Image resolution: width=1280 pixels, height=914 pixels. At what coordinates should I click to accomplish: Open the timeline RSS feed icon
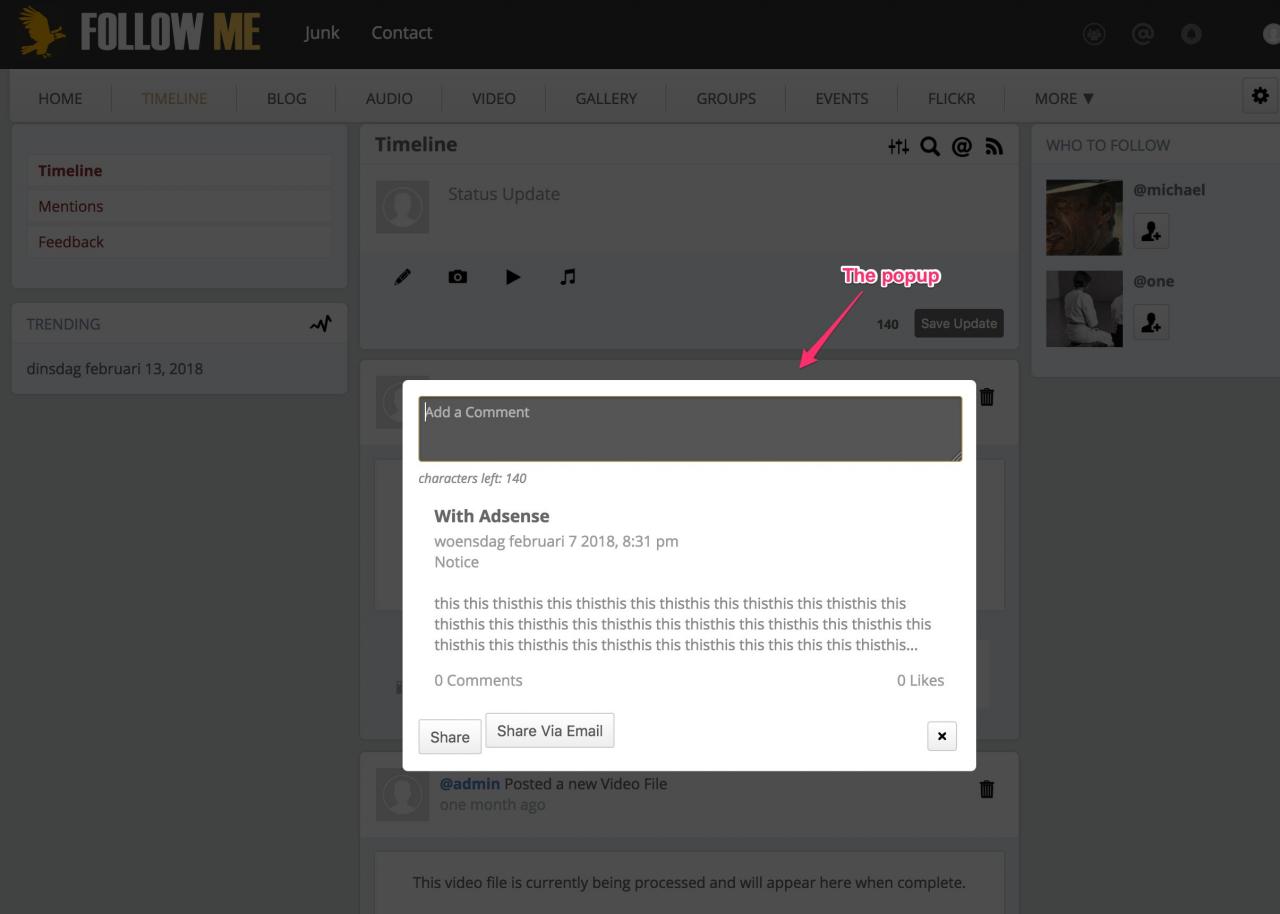tap(993, 147)
